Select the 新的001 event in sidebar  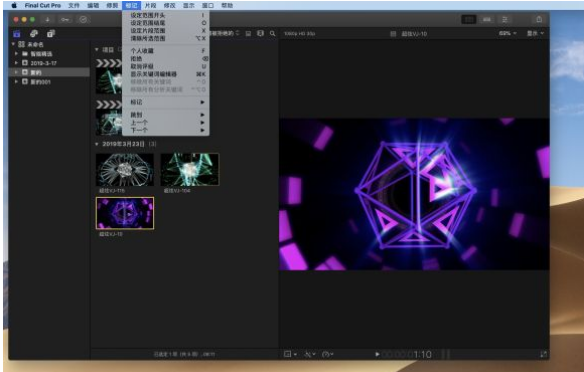tap(40, 82)
